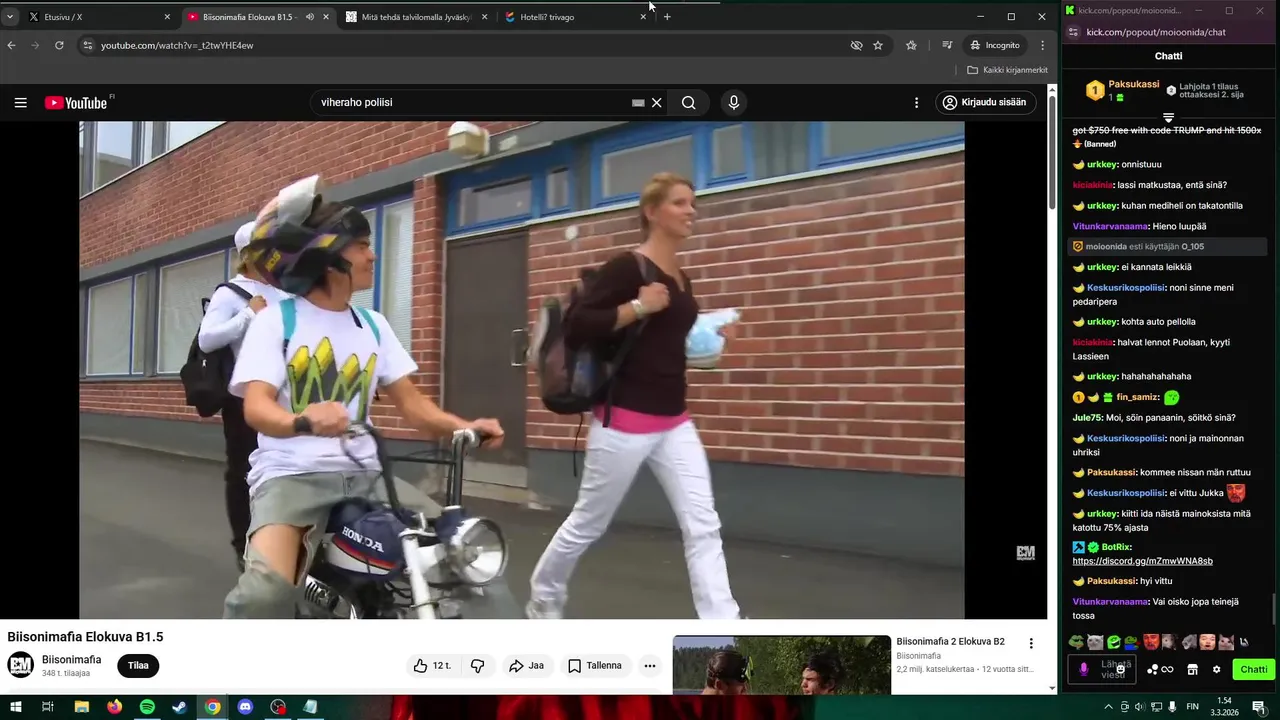Open the tab search dropdown arrow
Image resolution: width=1280 pixels, height=720 pixels.
(x=10, y=17)
